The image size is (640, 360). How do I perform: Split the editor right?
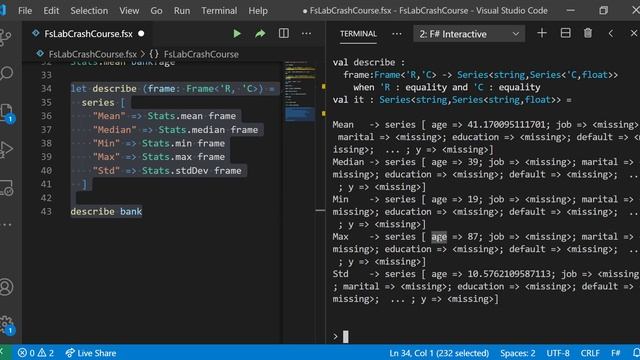pos(284,33)
